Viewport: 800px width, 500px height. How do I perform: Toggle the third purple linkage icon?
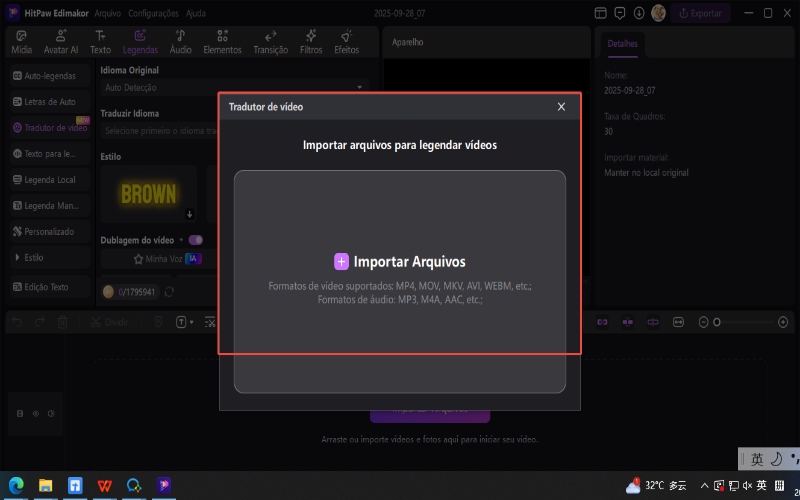653,322
